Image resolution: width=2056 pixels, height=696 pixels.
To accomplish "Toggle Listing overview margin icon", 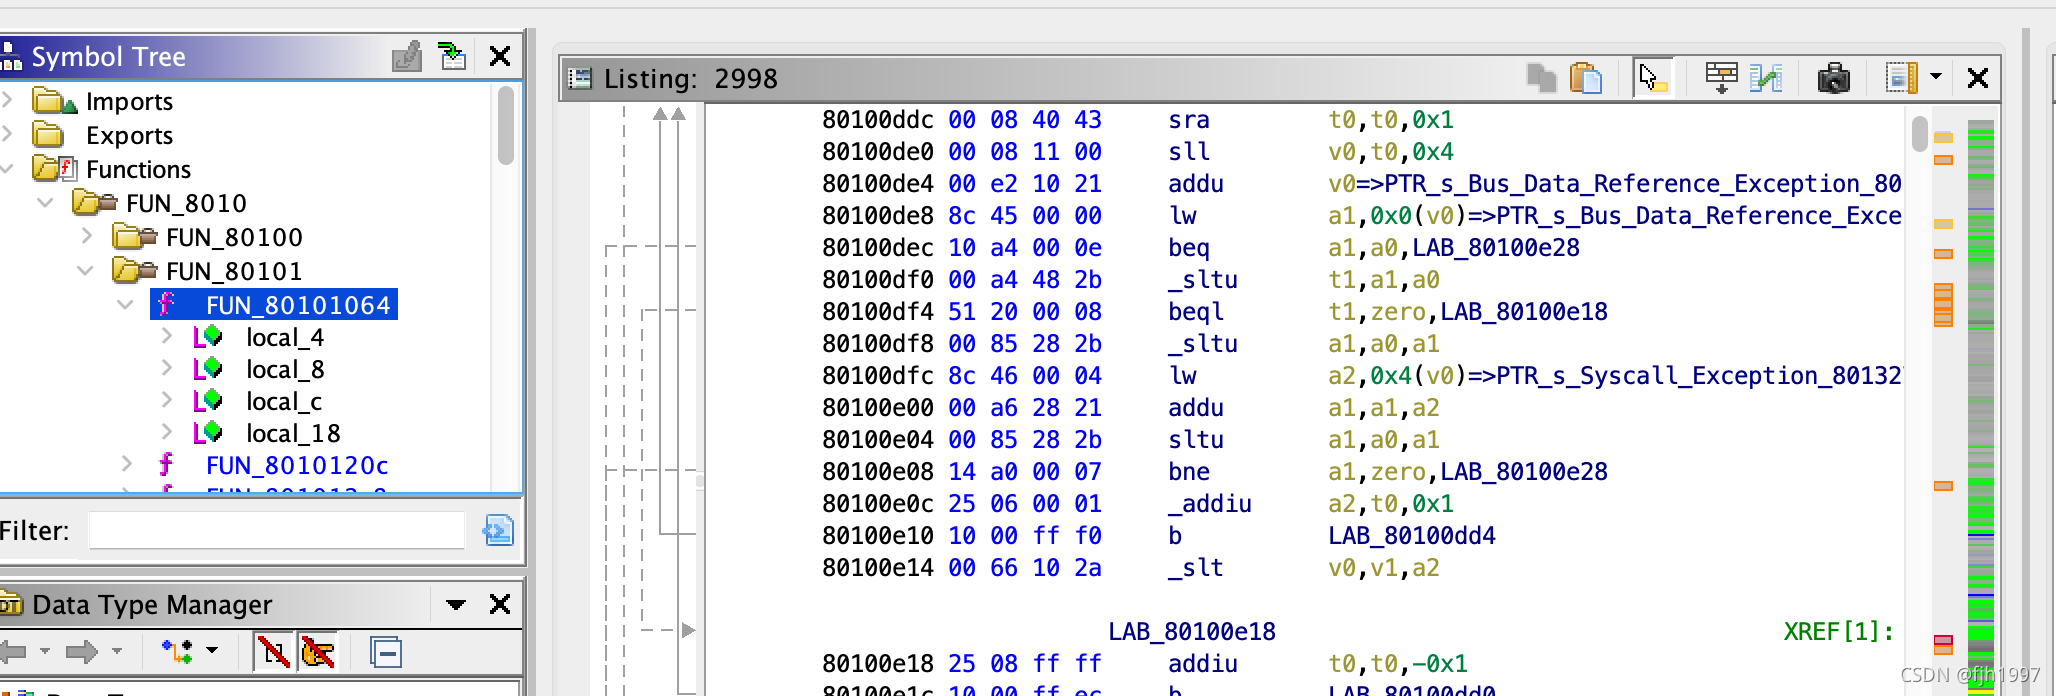I will coord(1901,77).
